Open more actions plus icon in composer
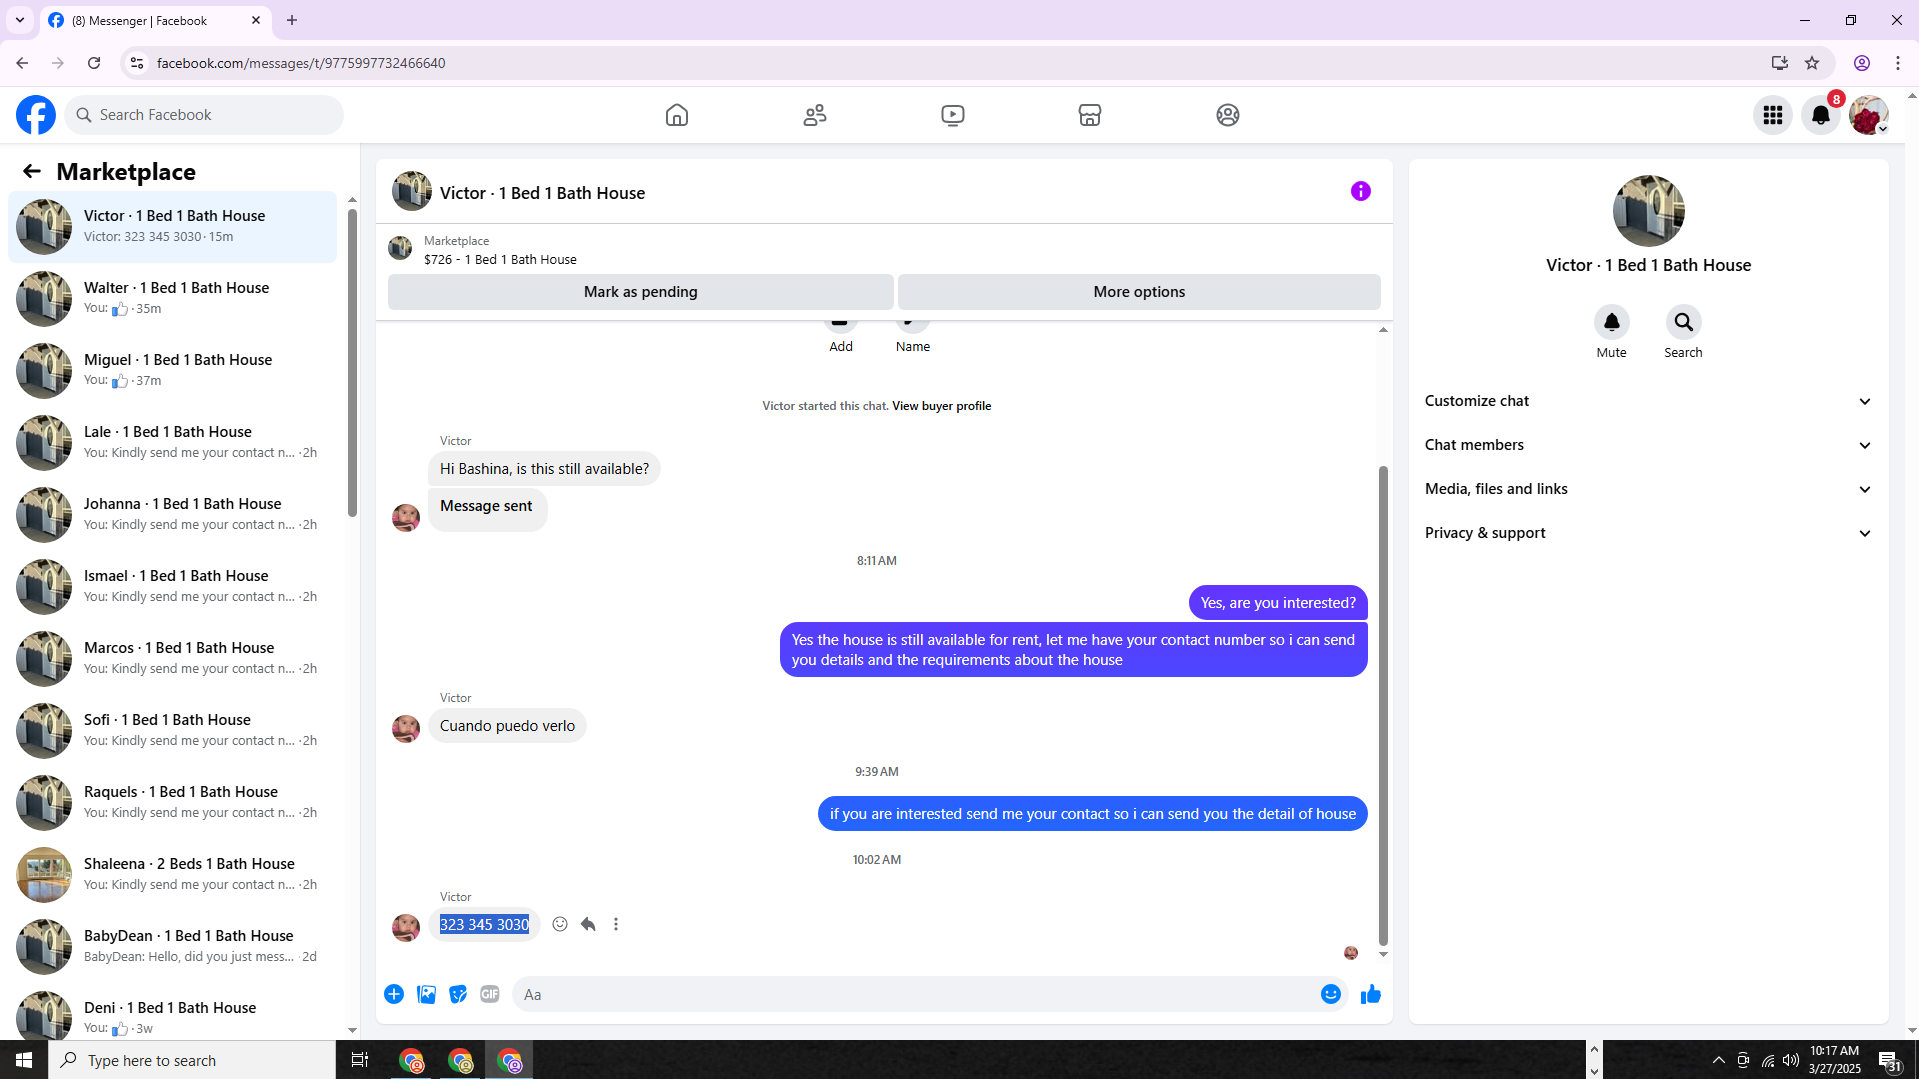 point(394,994)
